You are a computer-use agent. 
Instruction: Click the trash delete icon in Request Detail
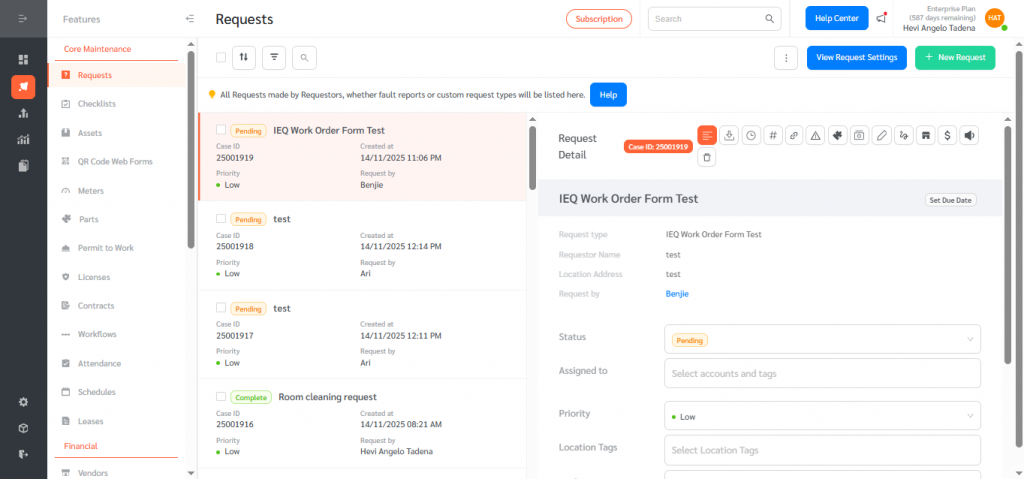(708, 157)
